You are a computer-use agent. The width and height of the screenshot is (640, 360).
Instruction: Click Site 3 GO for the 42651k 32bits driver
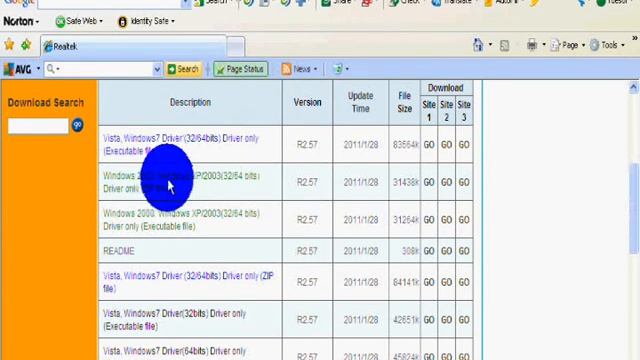(464, 320)
